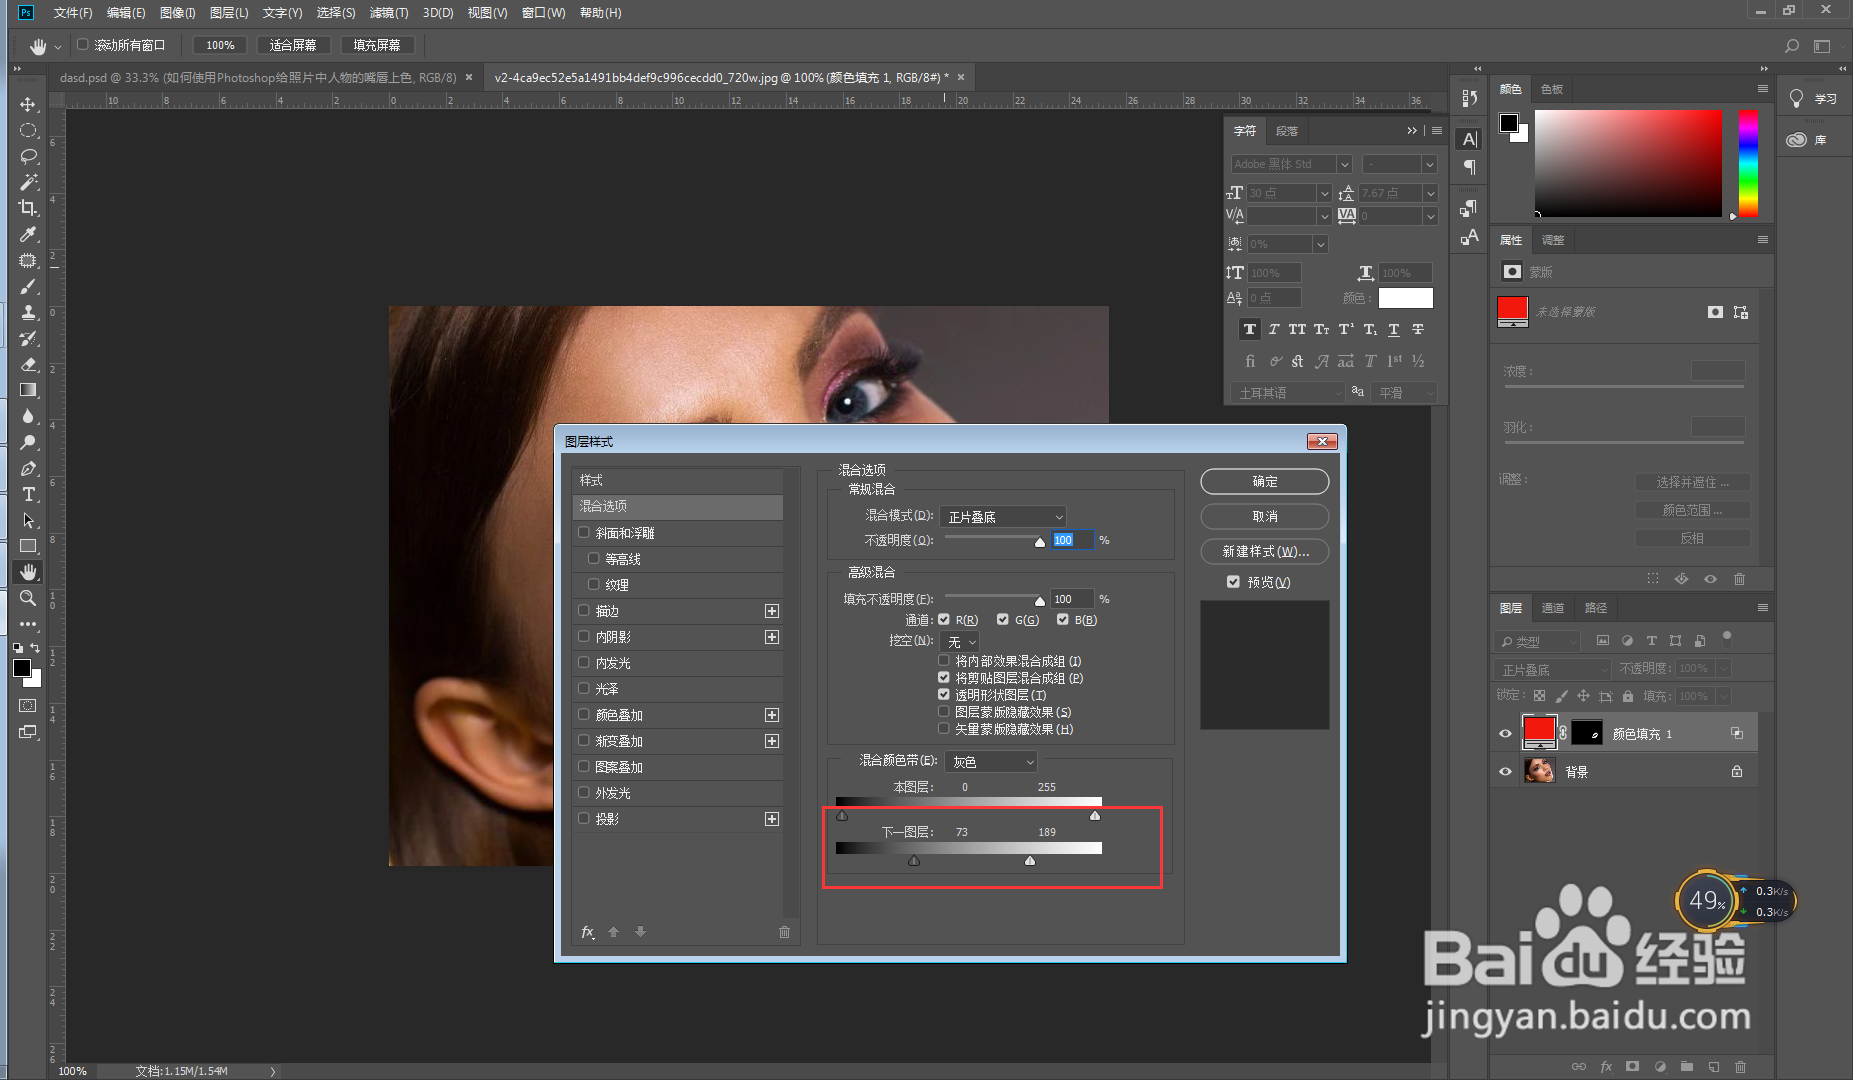Click the 适合屏幕 button in options bar
The width and height of the screenshot is (1853, 1080).
tap(293, 44)
